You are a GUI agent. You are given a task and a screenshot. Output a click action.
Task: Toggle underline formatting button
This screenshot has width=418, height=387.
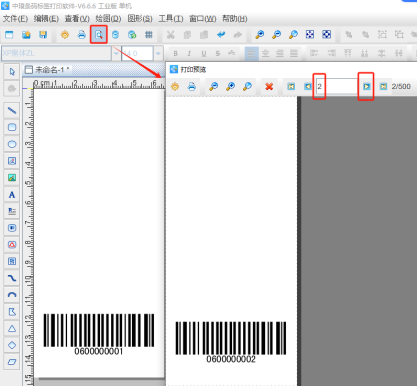[204, 53]
